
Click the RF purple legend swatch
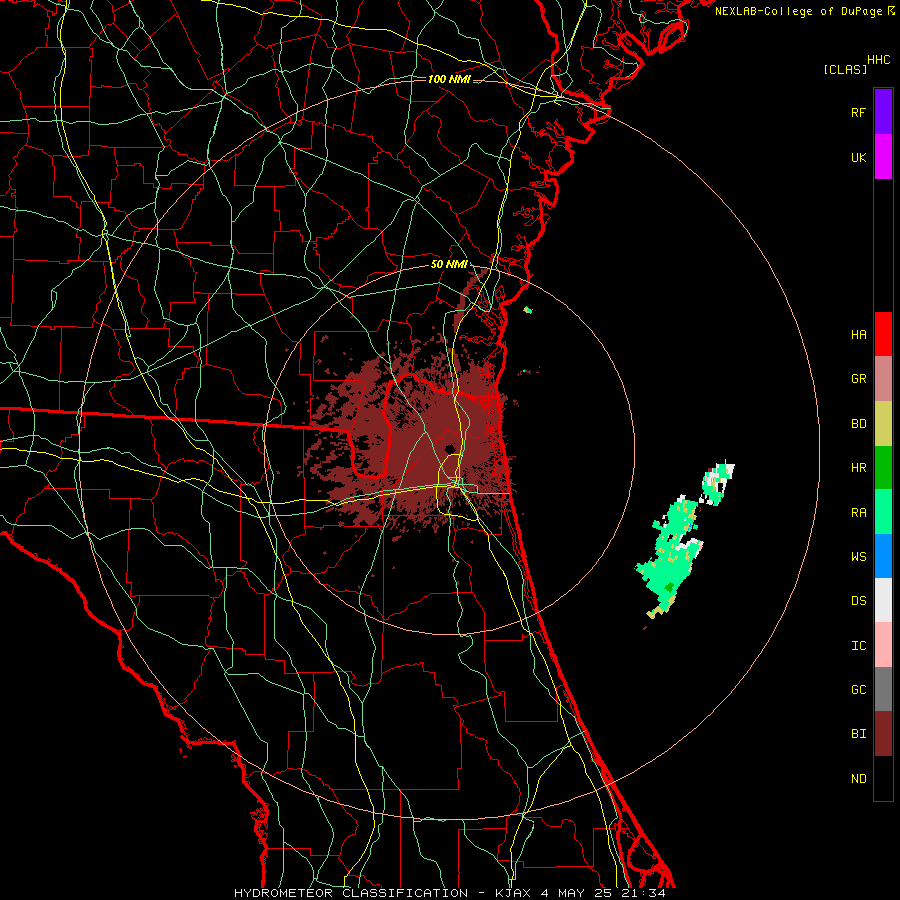click(x=883, y=112)
